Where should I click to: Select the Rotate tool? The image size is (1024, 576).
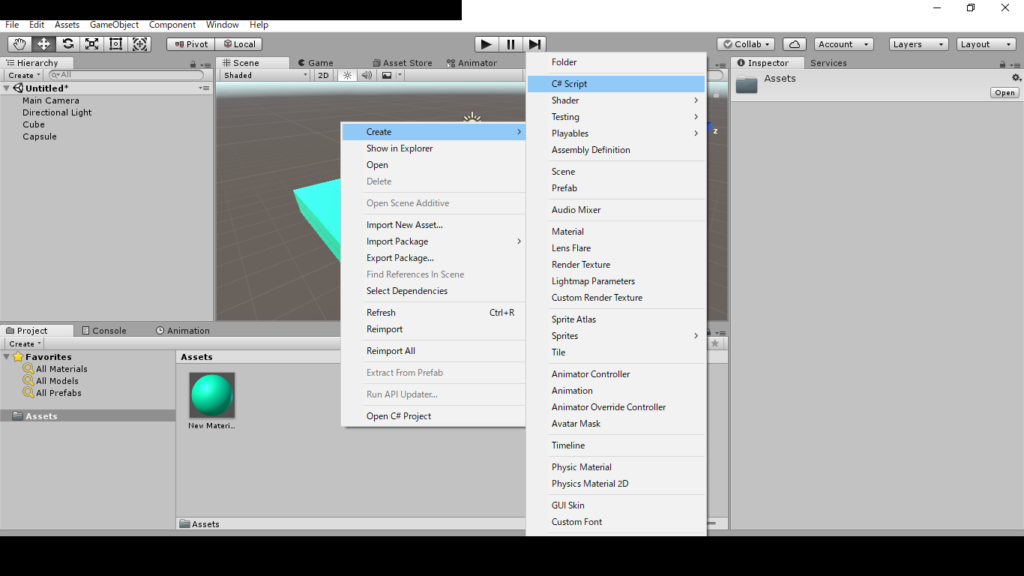[68, 44]
